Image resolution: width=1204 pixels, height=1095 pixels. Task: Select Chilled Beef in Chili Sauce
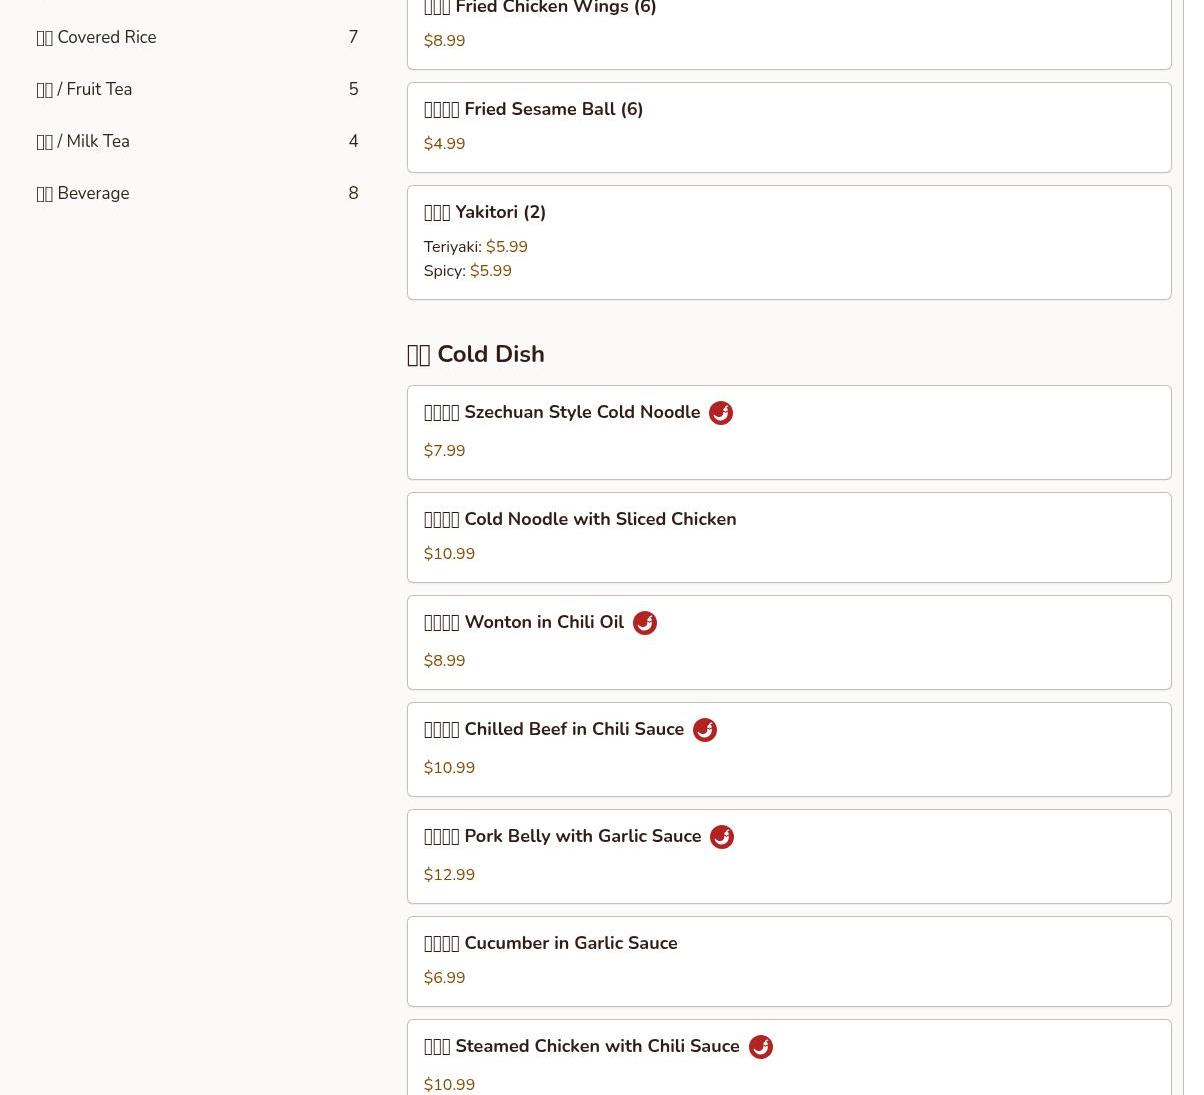pos(789,750)
